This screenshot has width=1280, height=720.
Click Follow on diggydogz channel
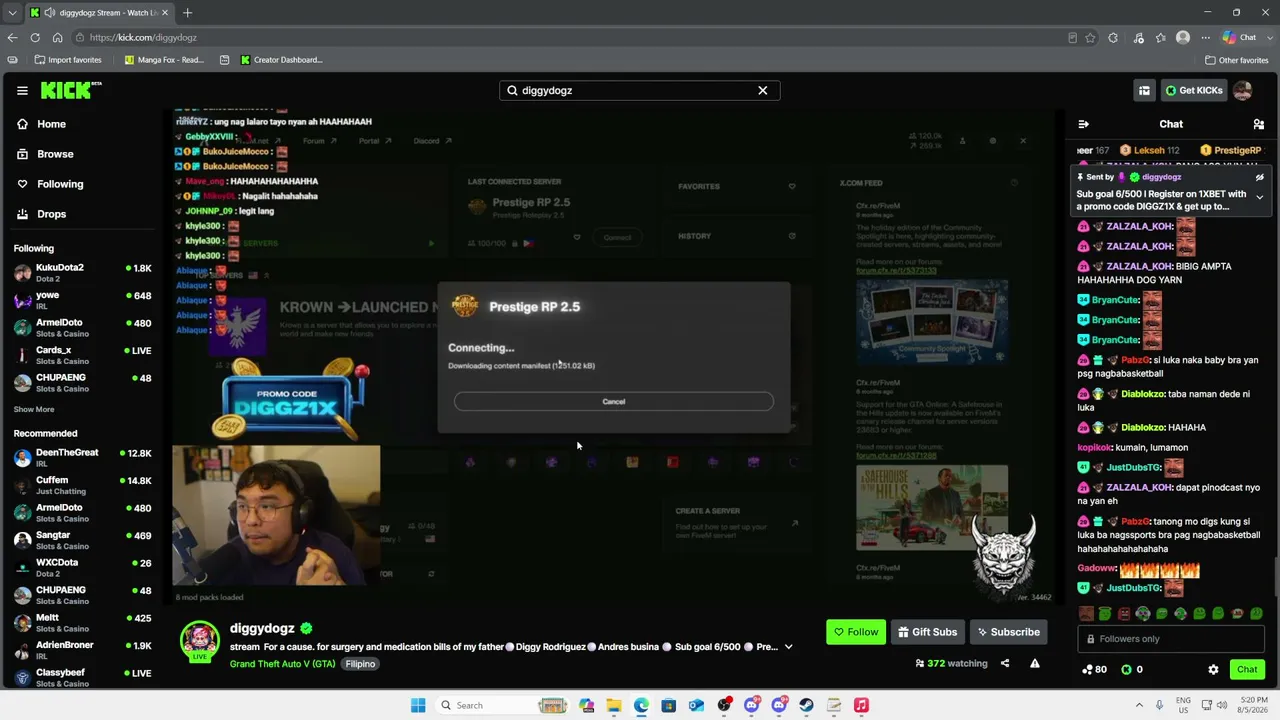[x=856, y=632]
